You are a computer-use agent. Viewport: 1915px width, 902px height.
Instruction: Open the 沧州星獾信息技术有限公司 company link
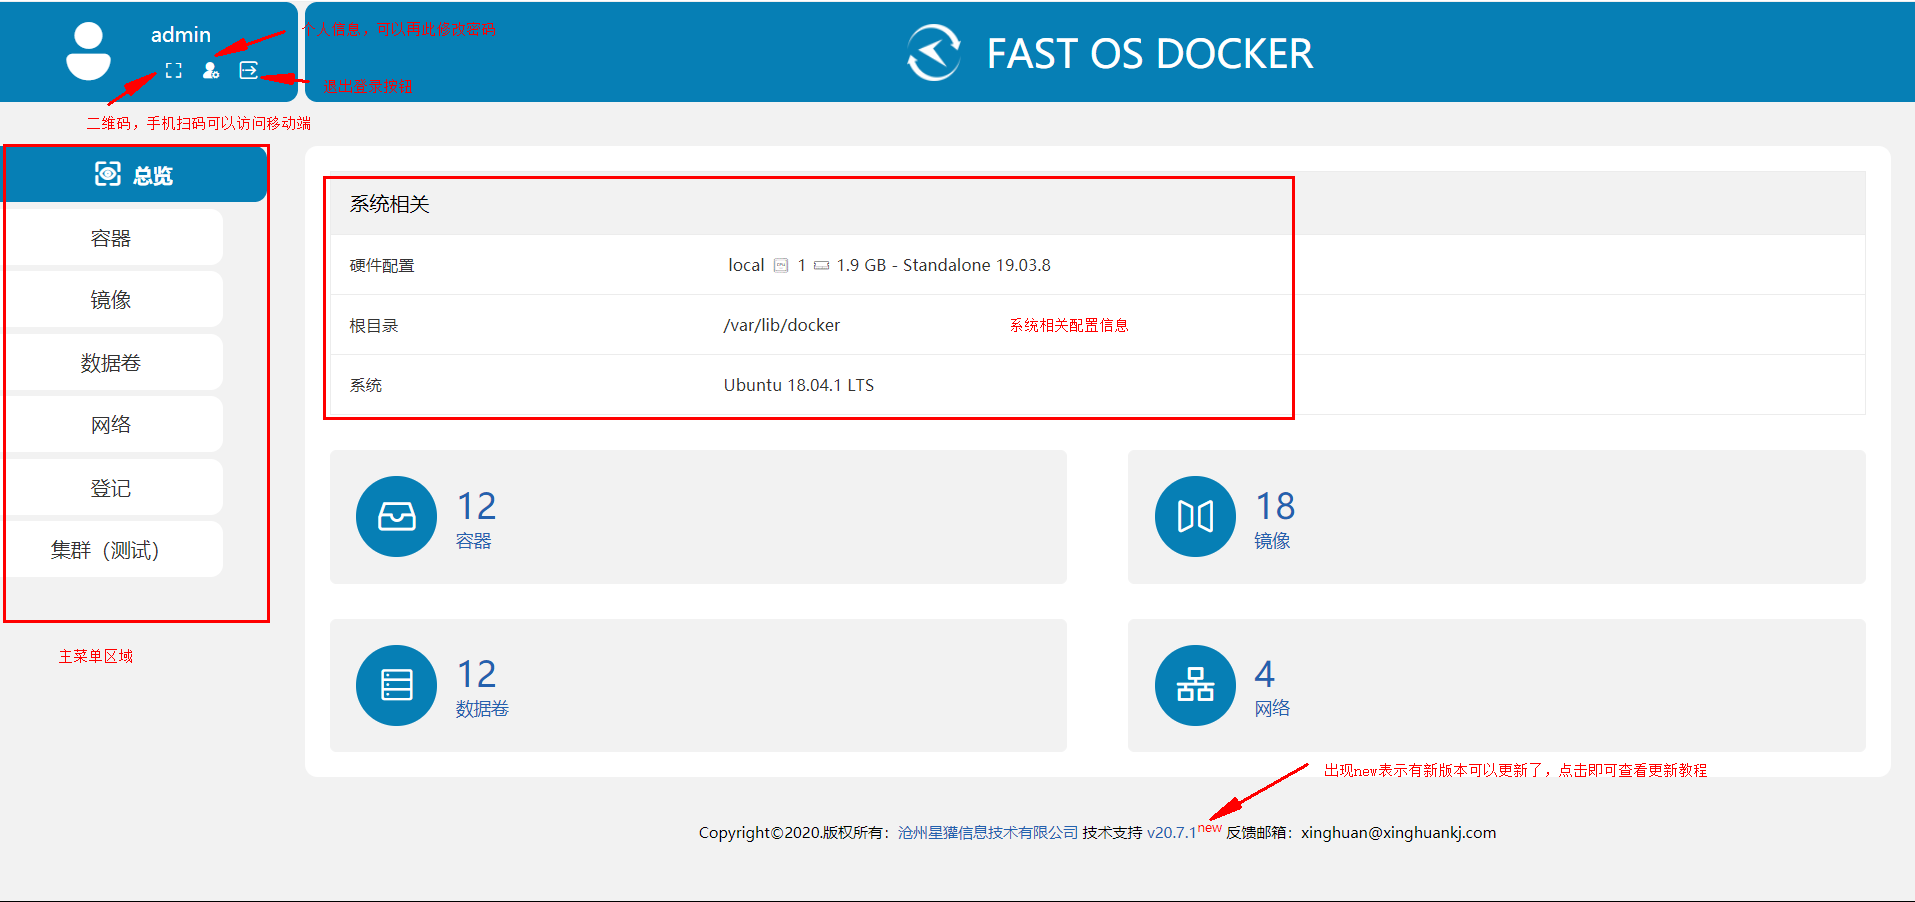[x=987, y=833]
